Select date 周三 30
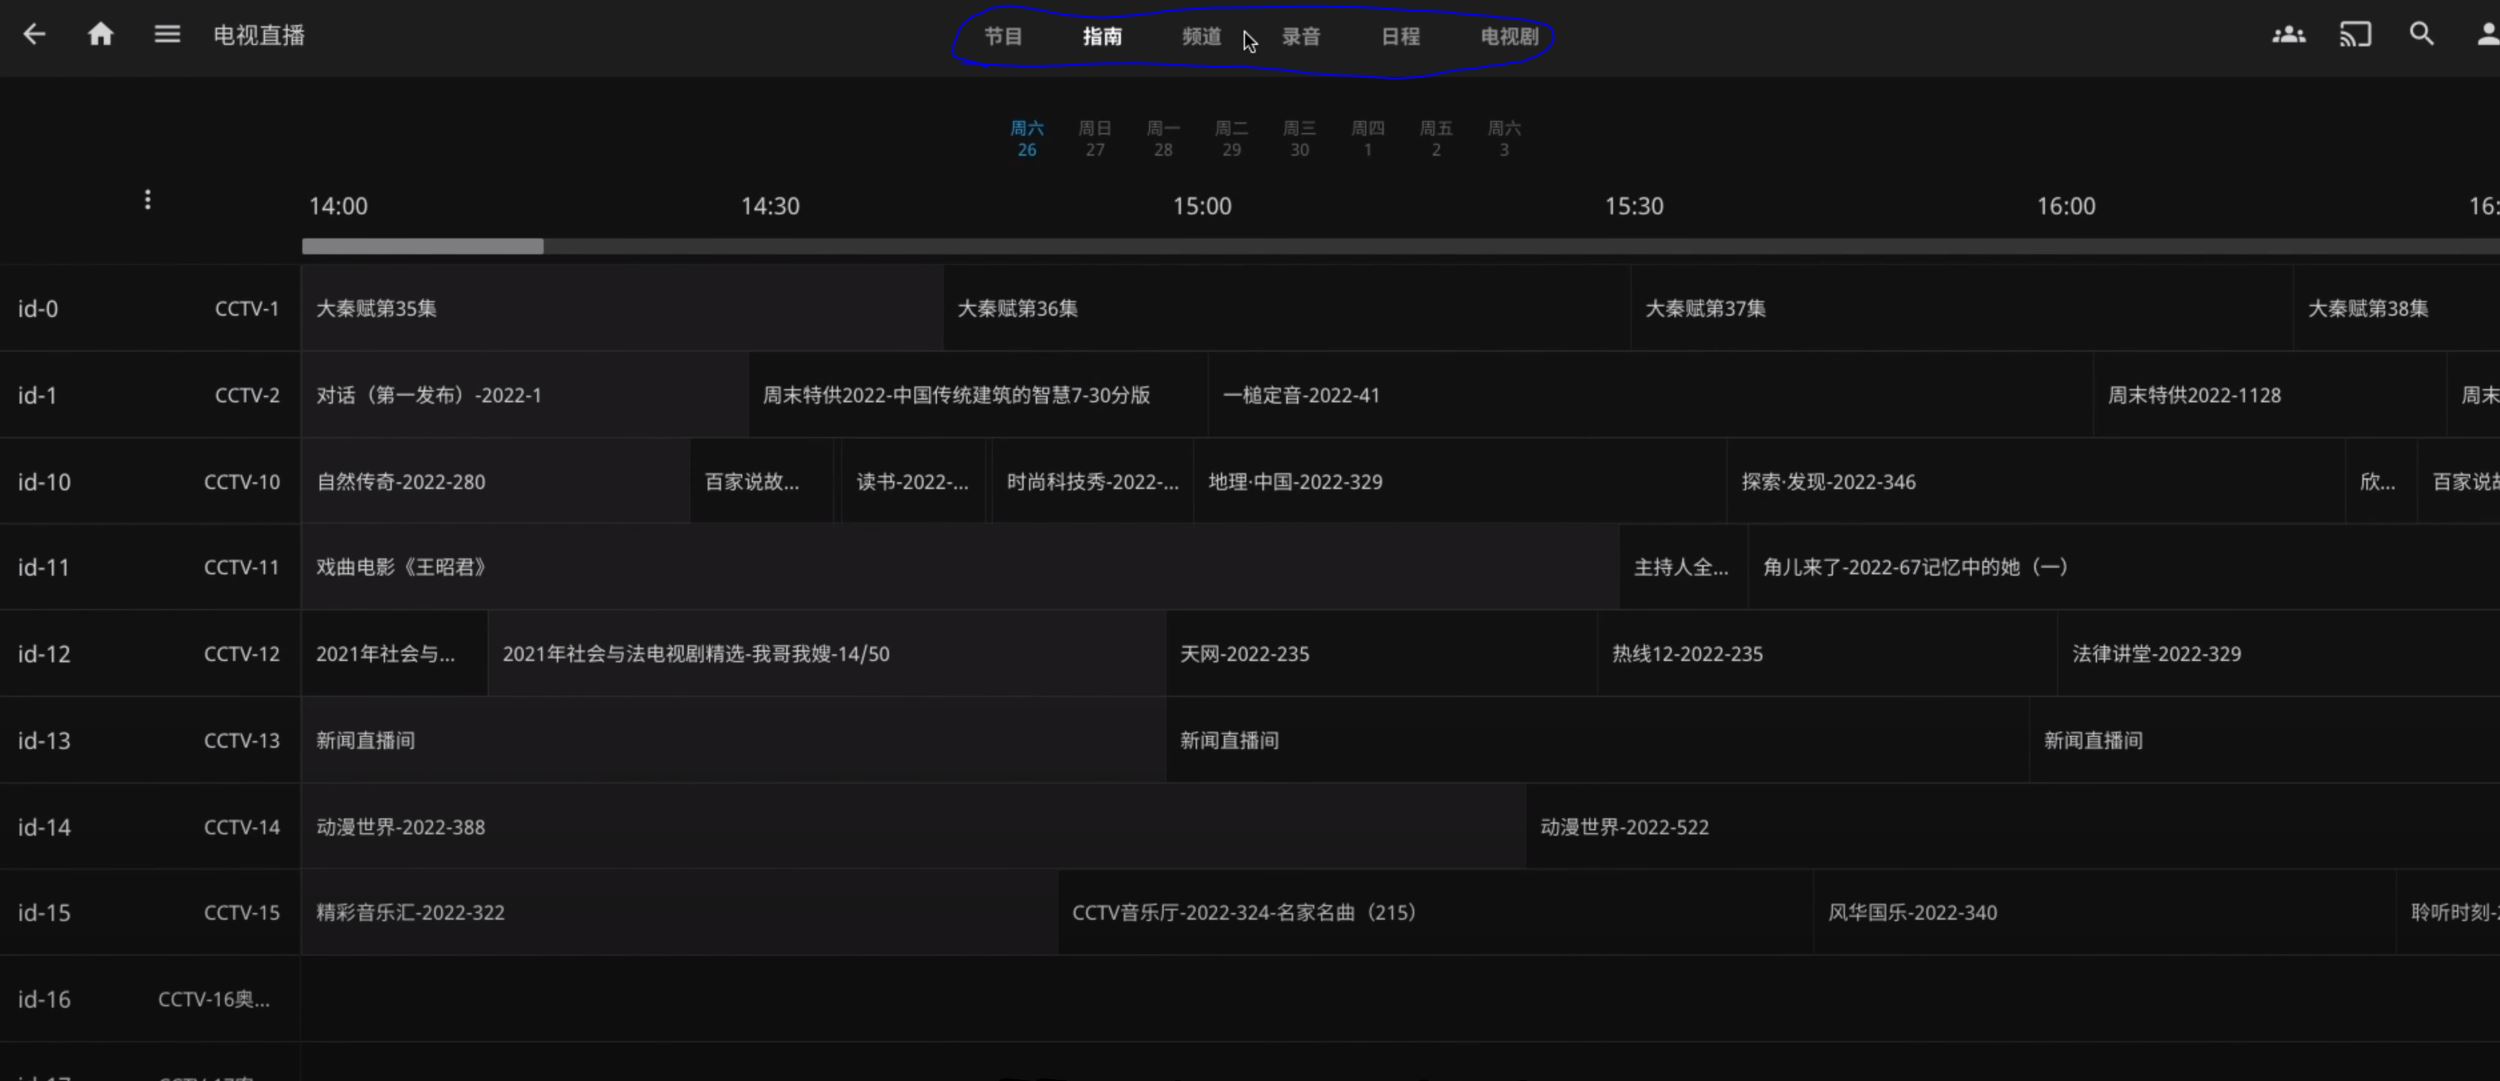 (1299, 139)
